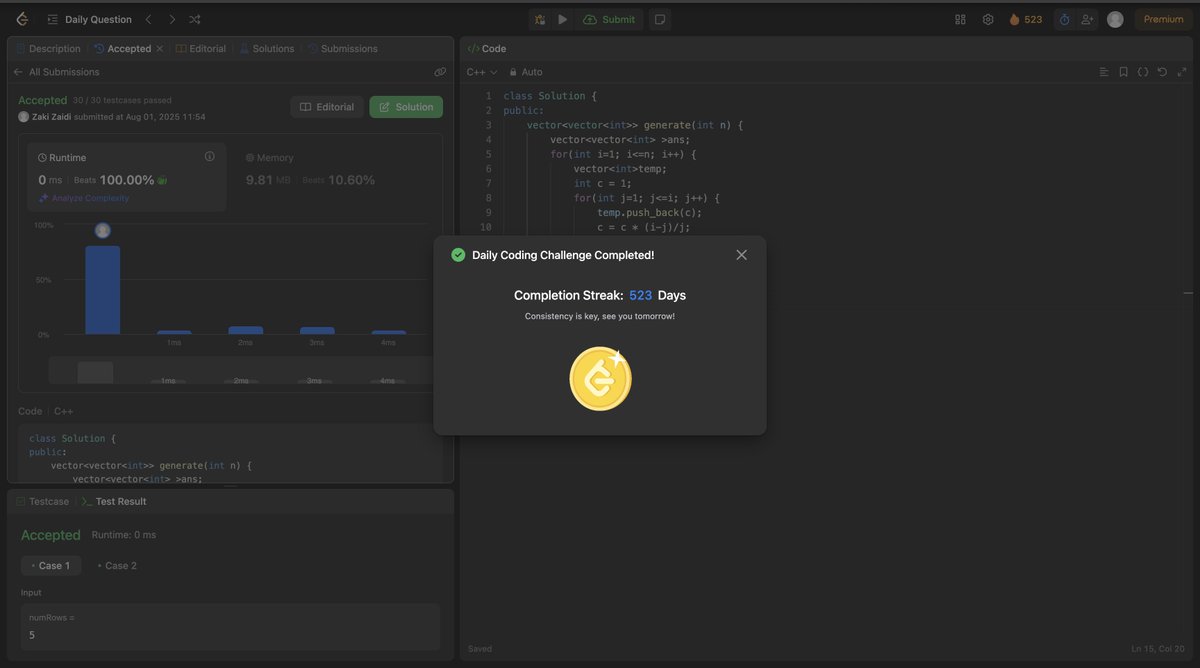Click the editor bookmark icon

coord(1124,72)
